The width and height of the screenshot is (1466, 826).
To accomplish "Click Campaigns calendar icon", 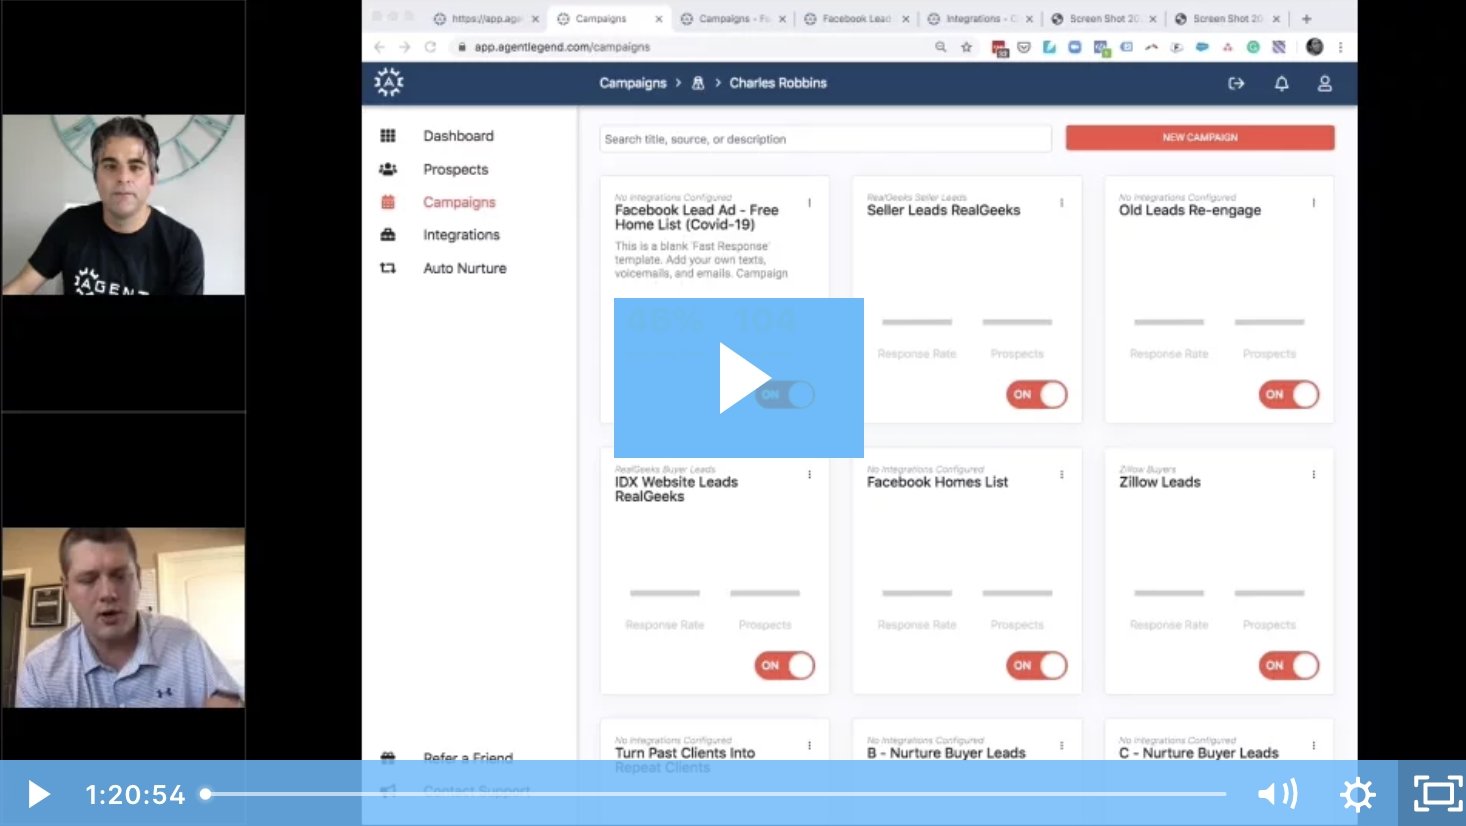I will (388, 202).
